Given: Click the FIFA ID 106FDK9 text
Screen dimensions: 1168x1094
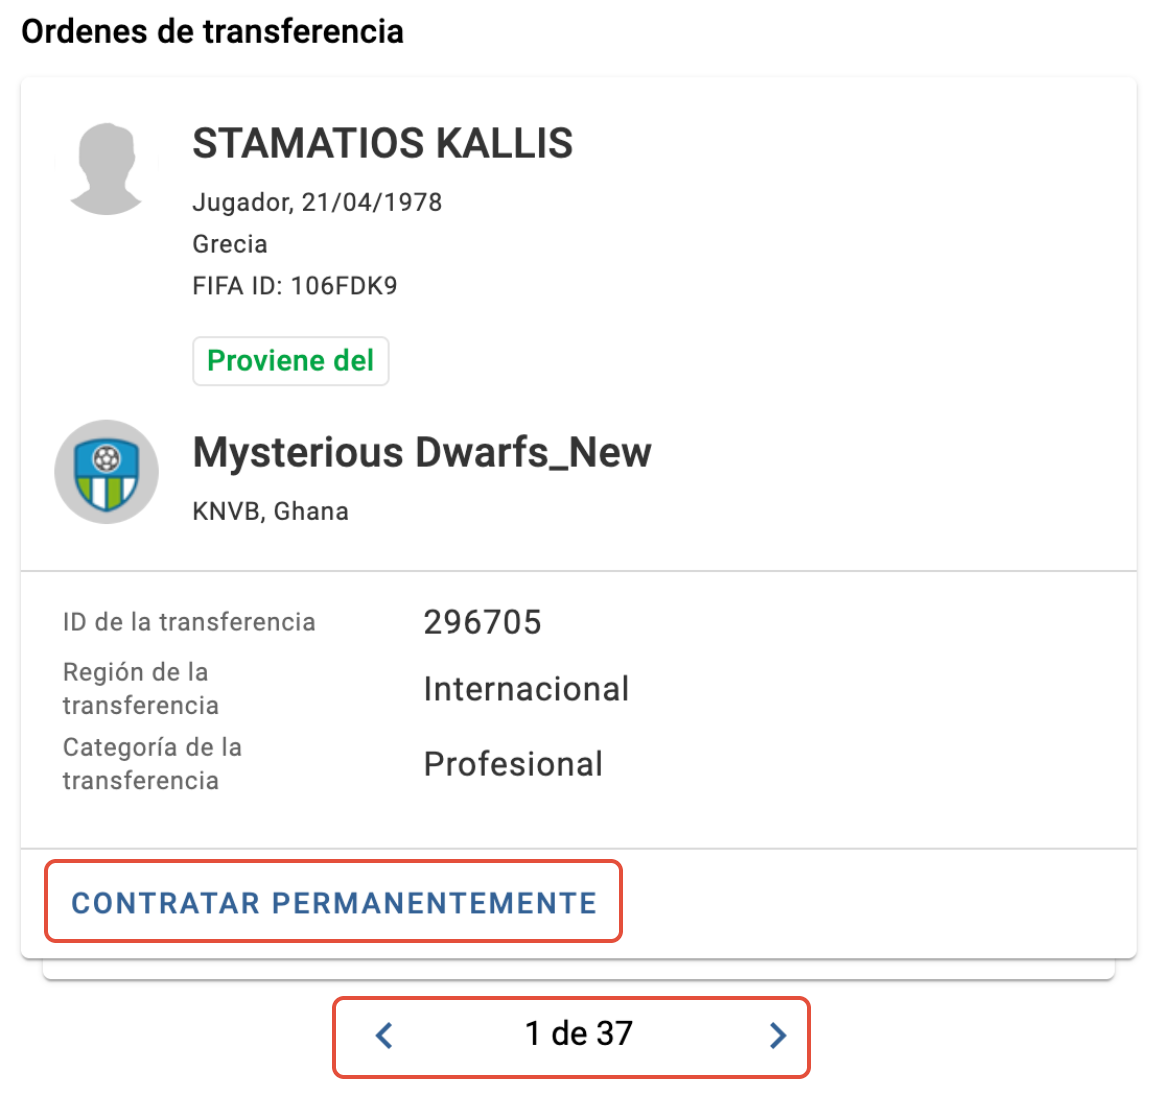Looking at the screenshot, I should point(295,285).
